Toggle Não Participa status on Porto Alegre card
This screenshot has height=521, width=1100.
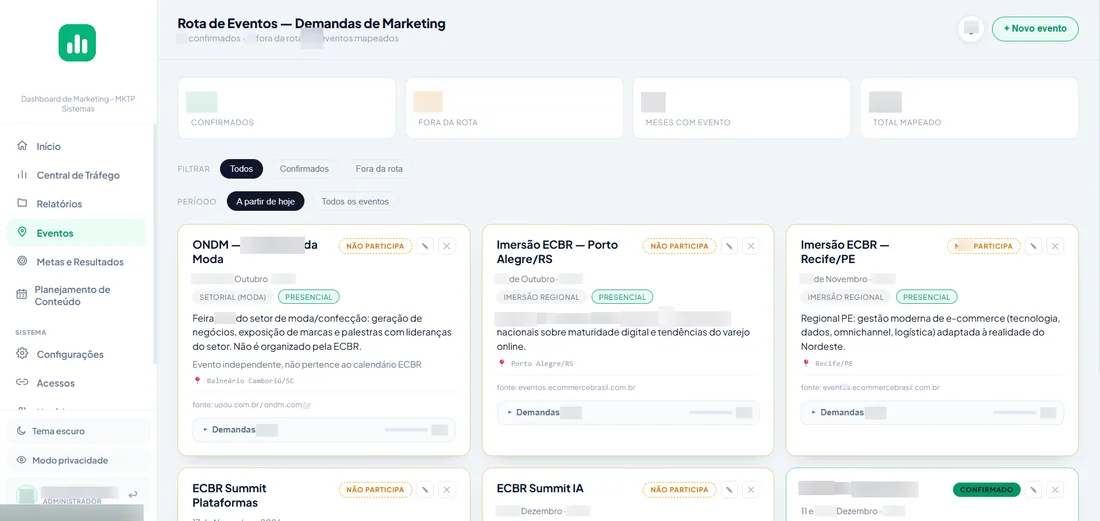[x=679, y=246]
